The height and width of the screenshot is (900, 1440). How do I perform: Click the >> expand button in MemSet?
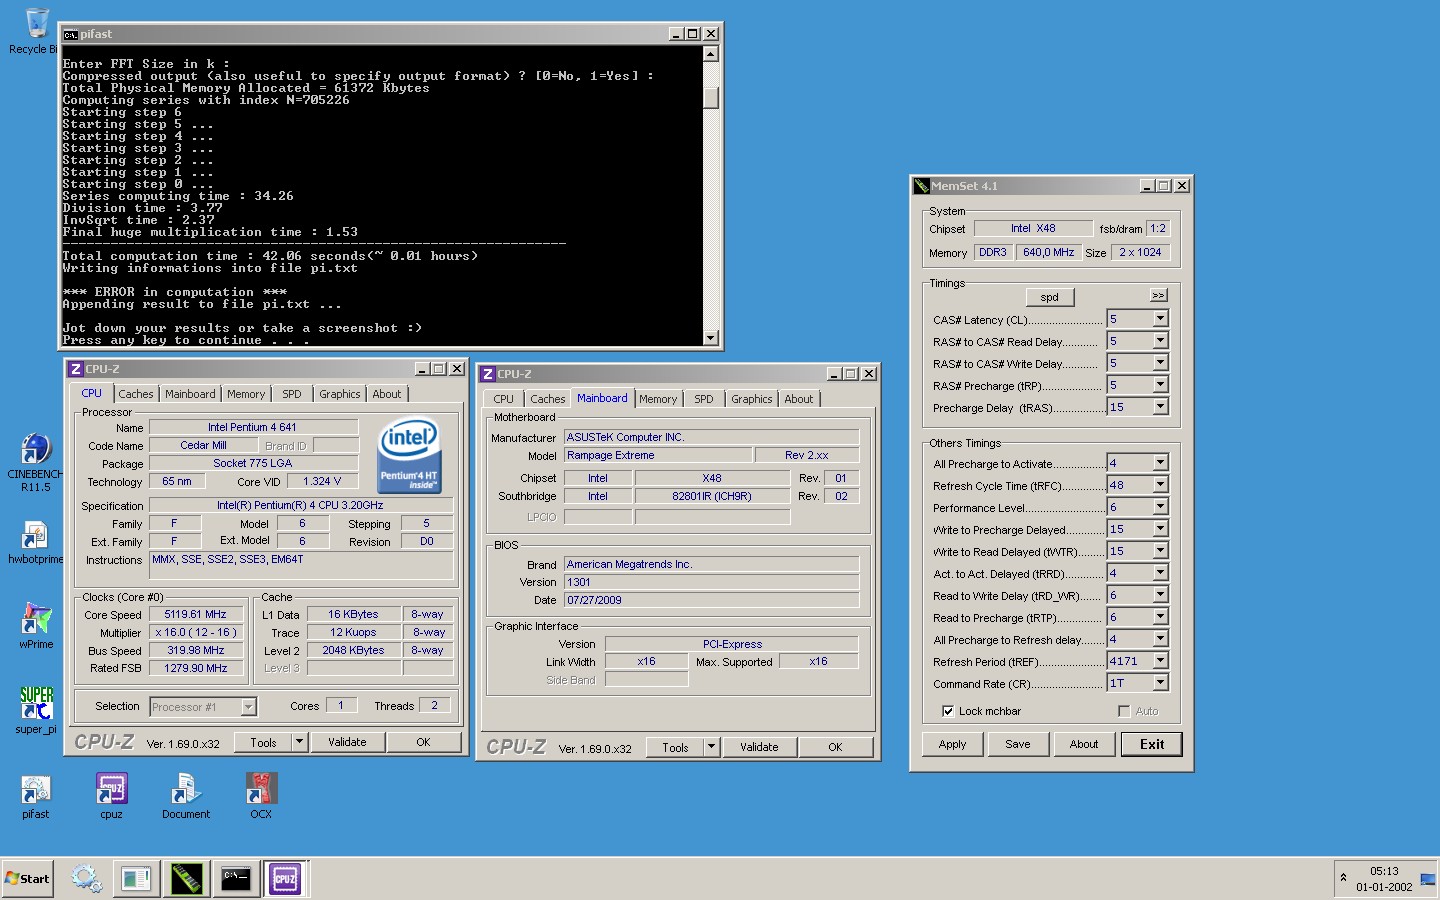(1158, 295)
